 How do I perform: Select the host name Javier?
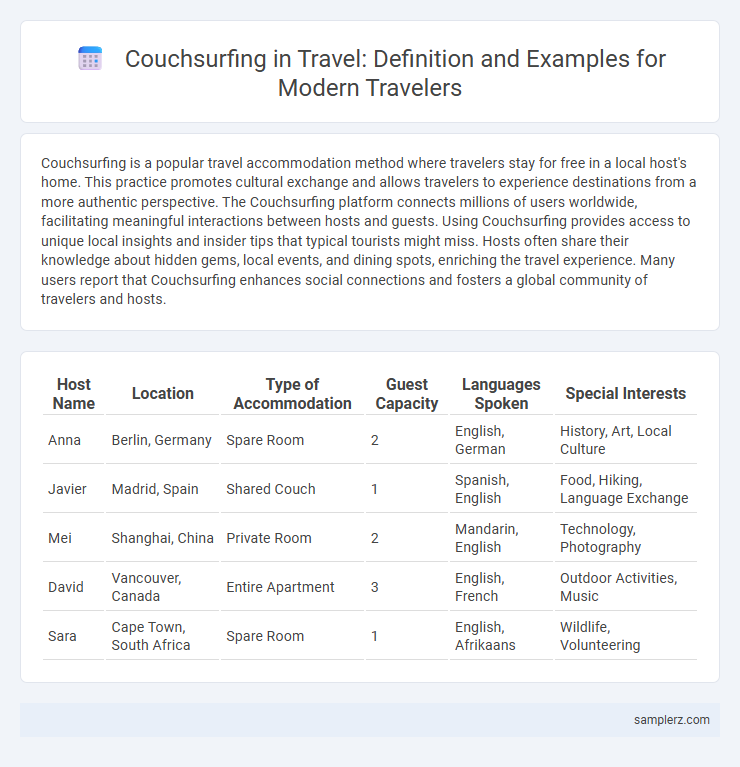67,489
